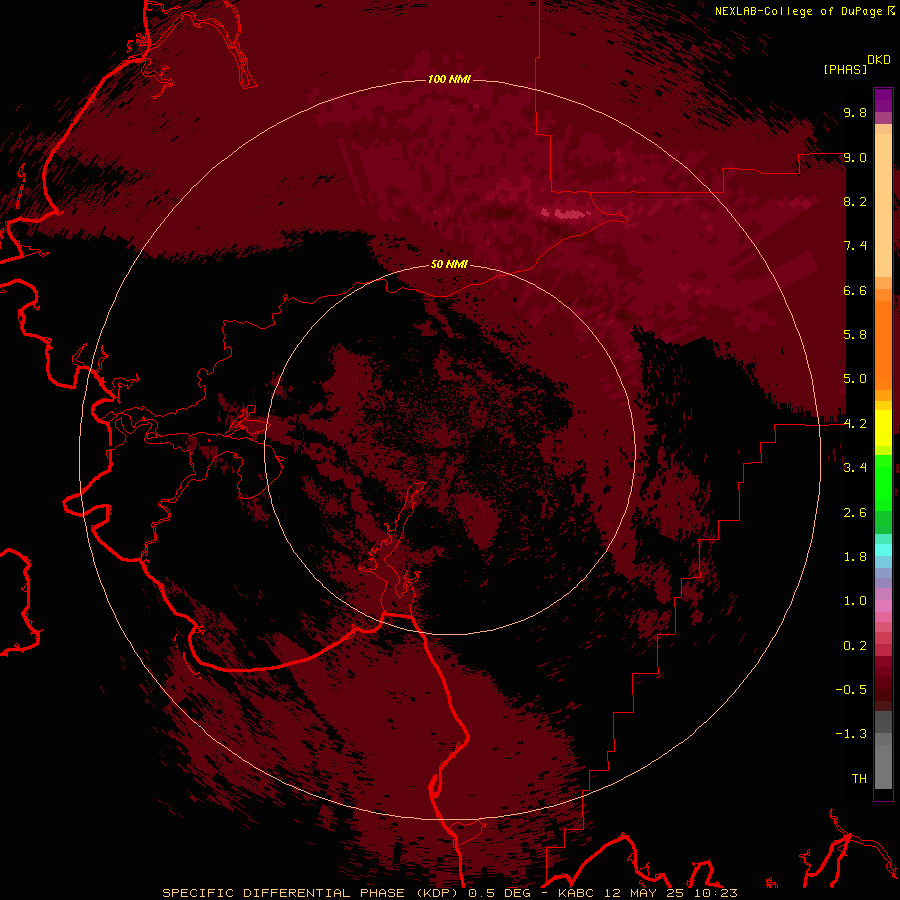Click the 12 MAY 25 10:23 timestamp
Image resolution: width=900 pixels, height=900 pixels.
pos(670,893)
